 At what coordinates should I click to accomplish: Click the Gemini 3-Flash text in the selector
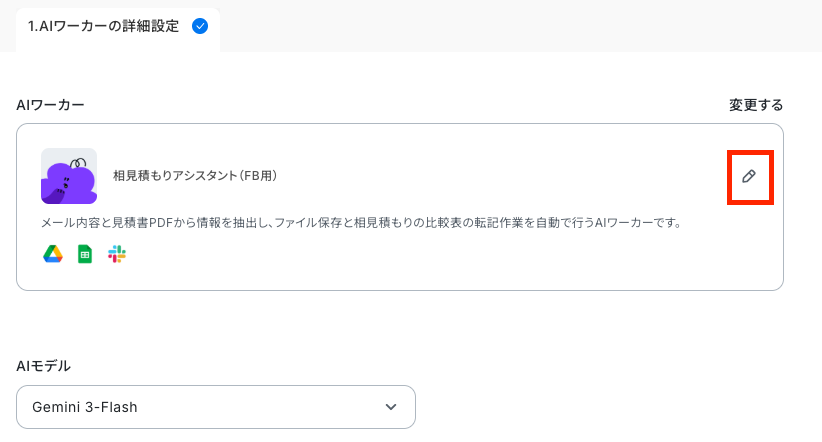(84, 407)
